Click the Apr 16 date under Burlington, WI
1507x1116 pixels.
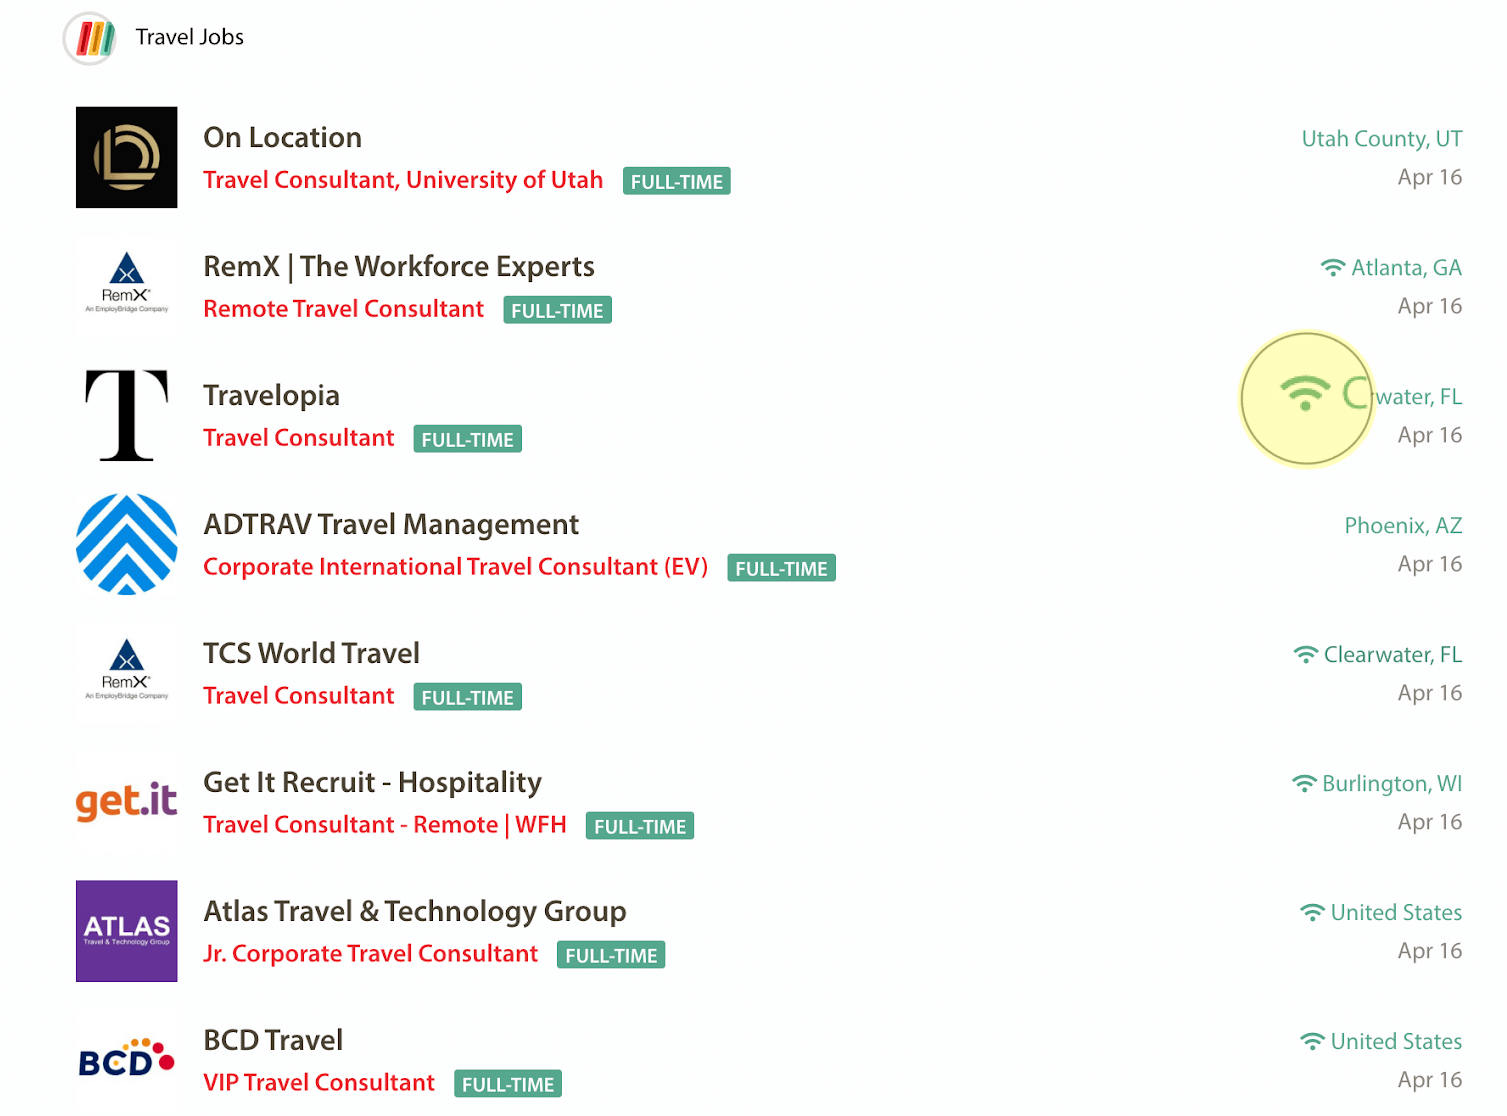(1430, 823)
